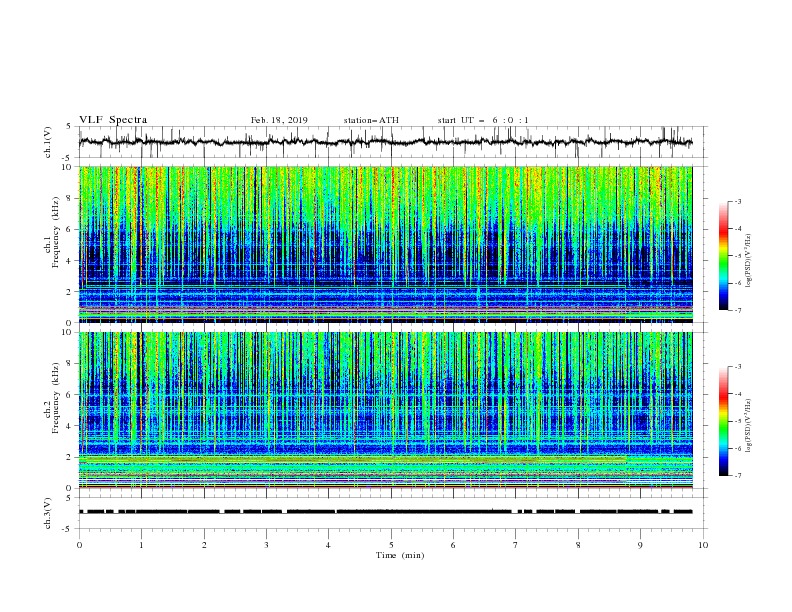Click "-7" on the ch.2 color bar
This screenshot has width=792, height=612.
tap(737, 476)
